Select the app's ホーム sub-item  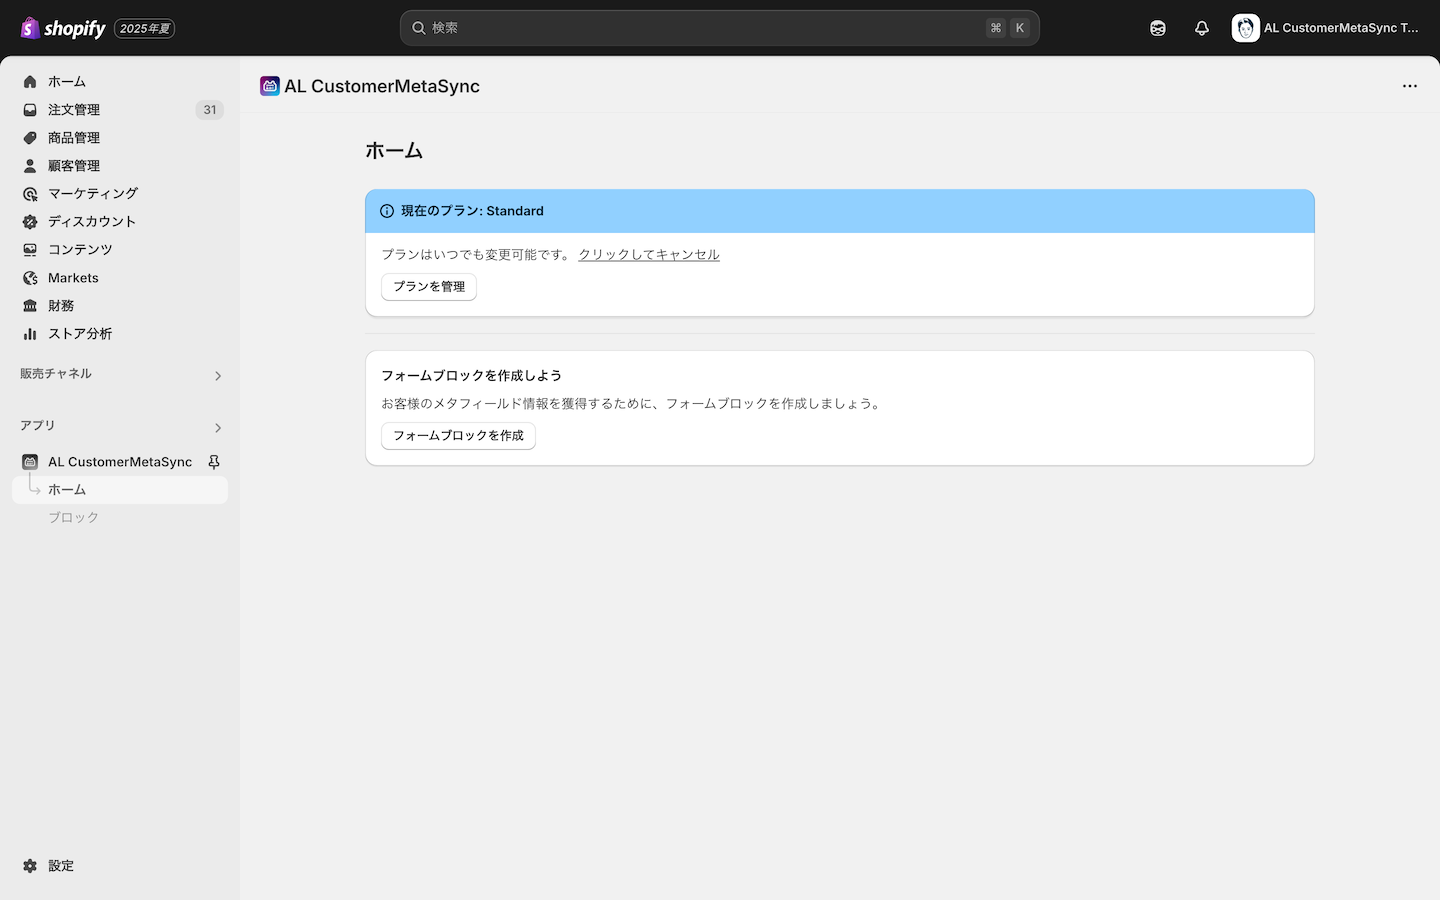[120, 490]
